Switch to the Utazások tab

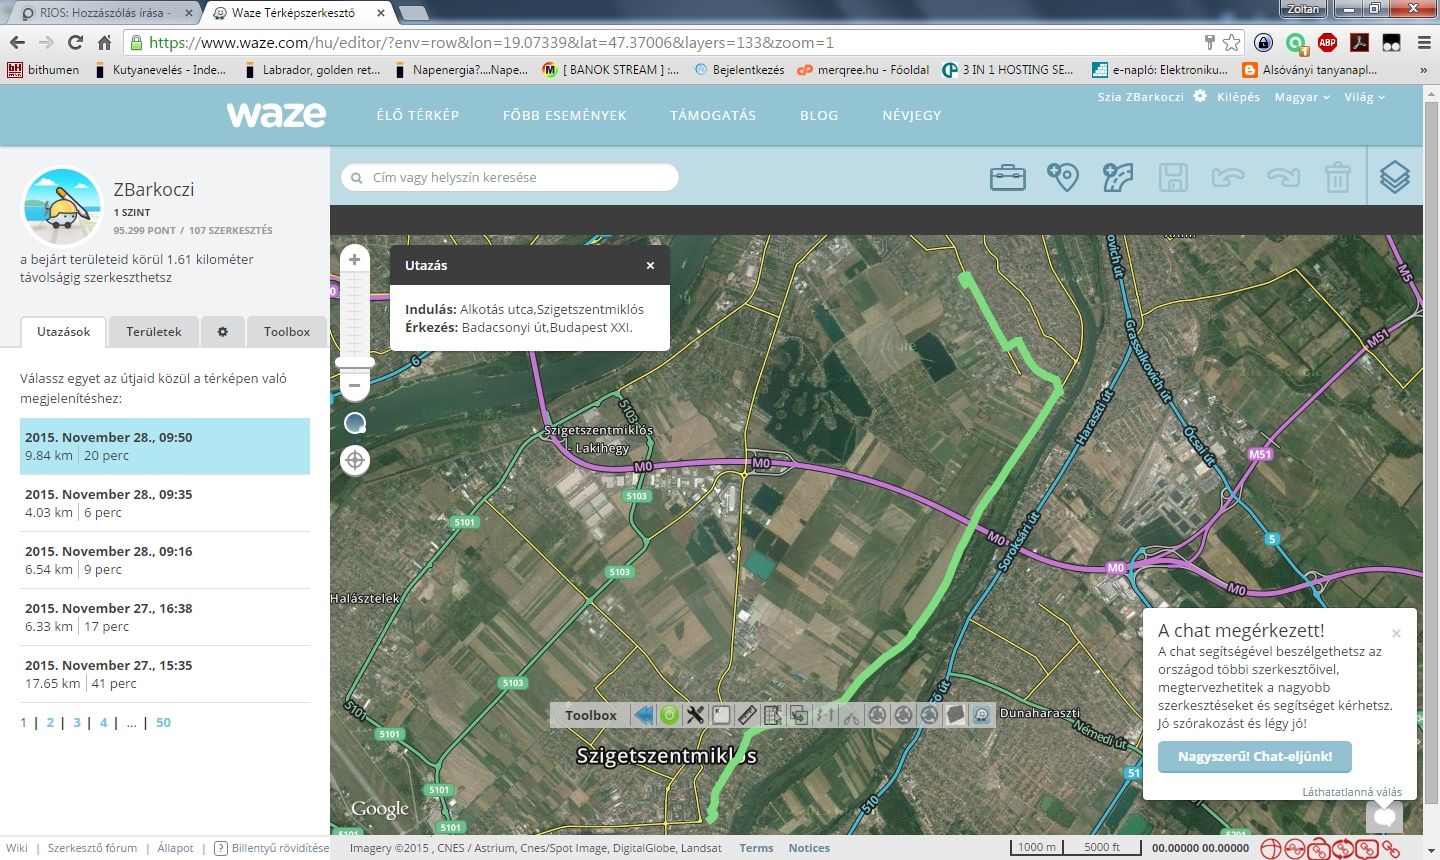tap(63, 332)
